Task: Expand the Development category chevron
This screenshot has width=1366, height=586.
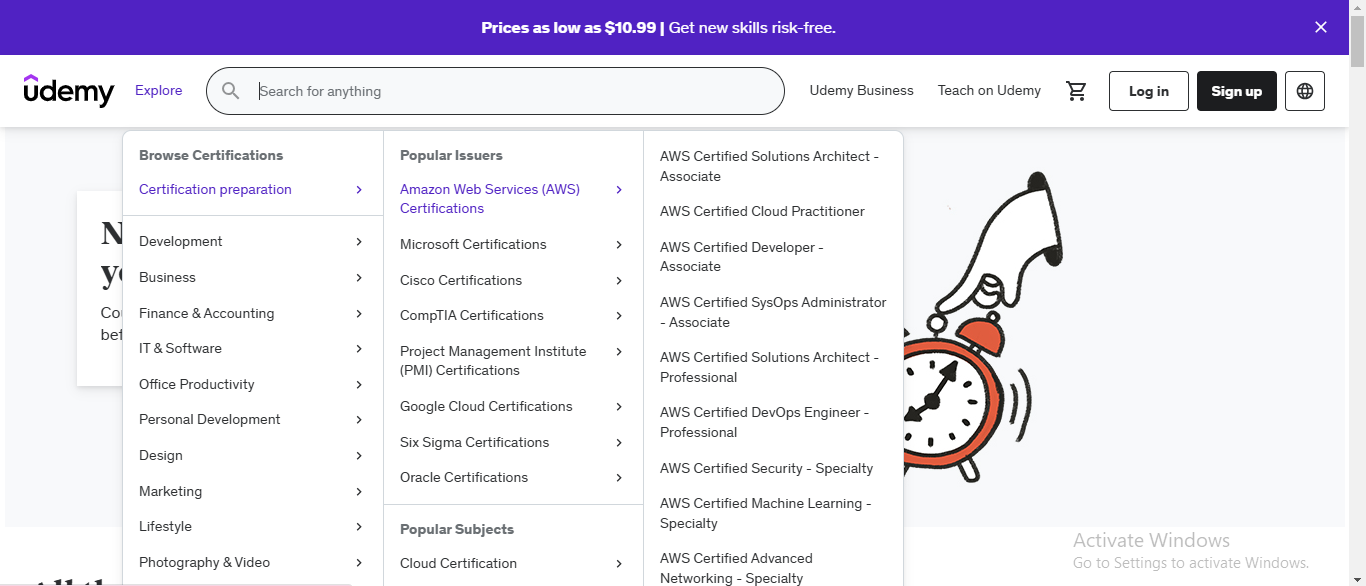Action: [359, 242]
